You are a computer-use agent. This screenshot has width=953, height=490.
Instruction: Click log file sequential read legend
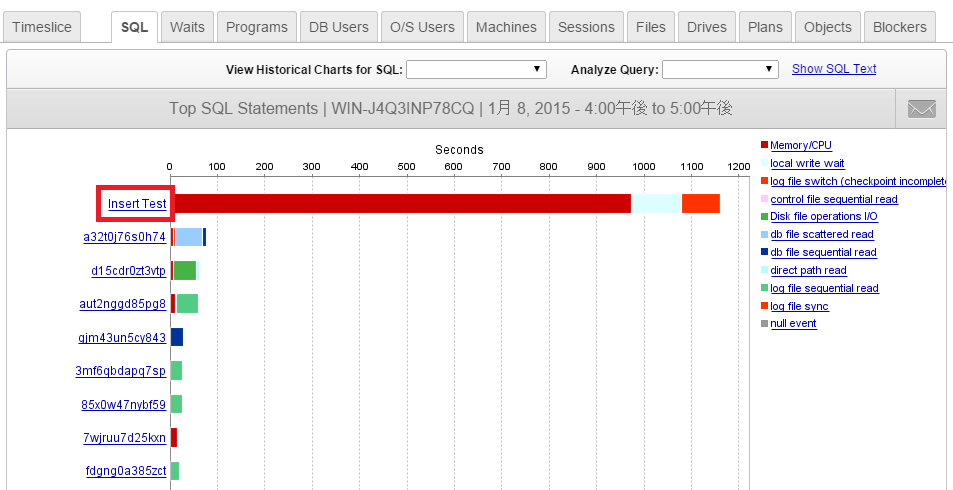824,288
